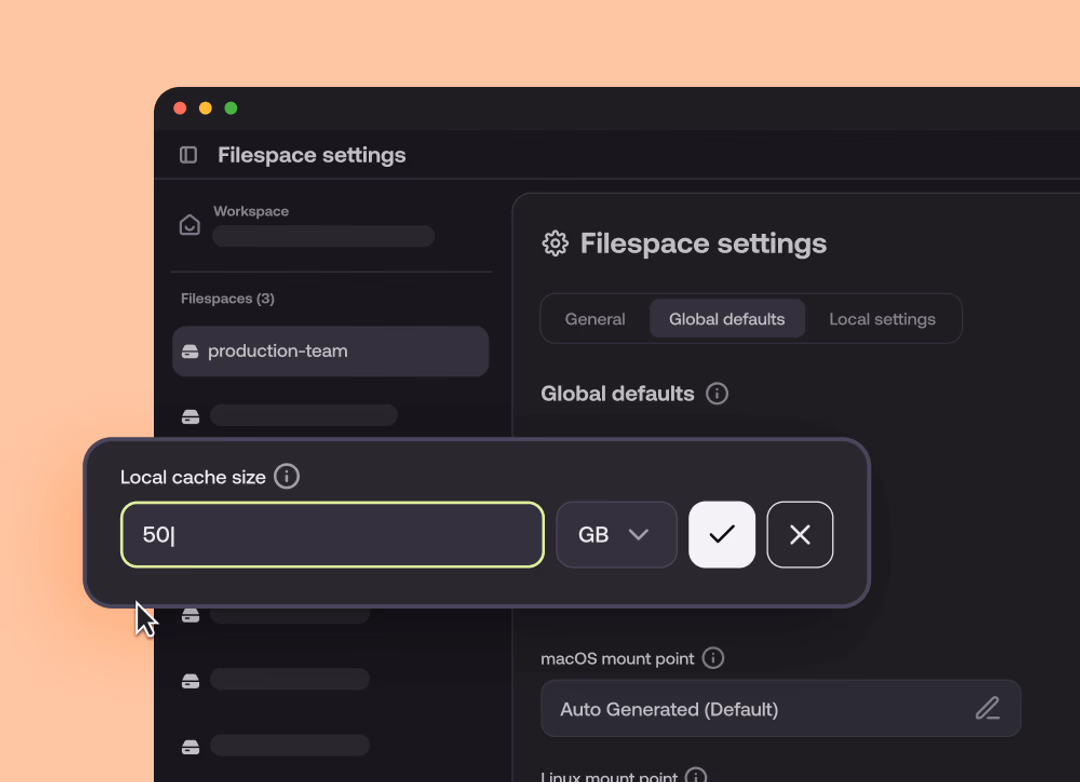Select the production-team filespace
1080x782 pixels.
[x=330, y=351]
